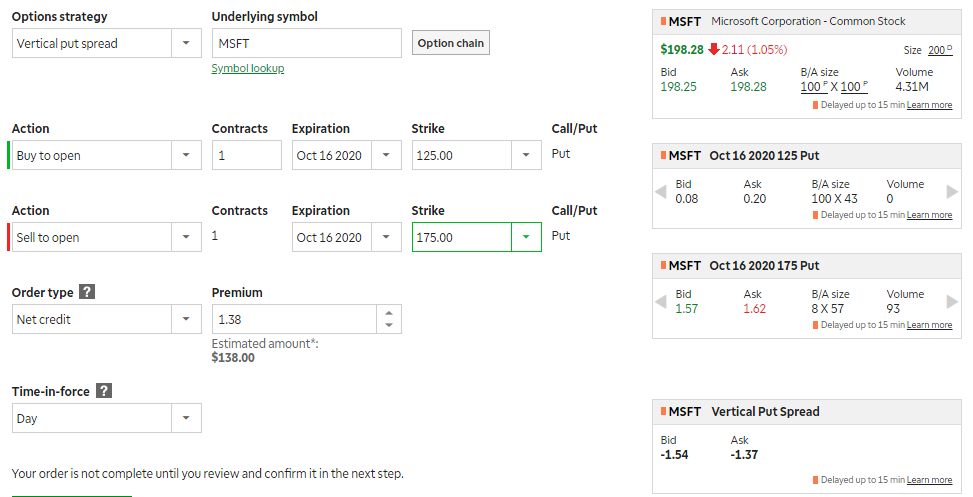973x497 pixels.
Task: Click the Time-in-force help question-mark icon
Action: 104,391
